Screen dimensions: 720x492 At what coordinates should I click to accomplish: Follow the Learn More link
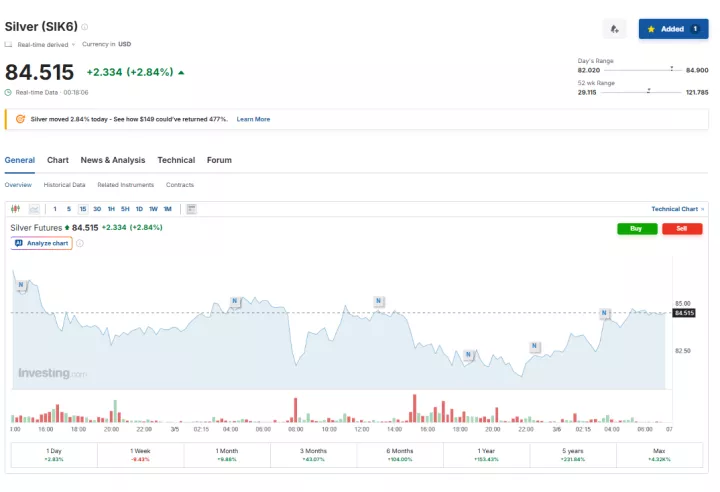(x=253, y=119)
